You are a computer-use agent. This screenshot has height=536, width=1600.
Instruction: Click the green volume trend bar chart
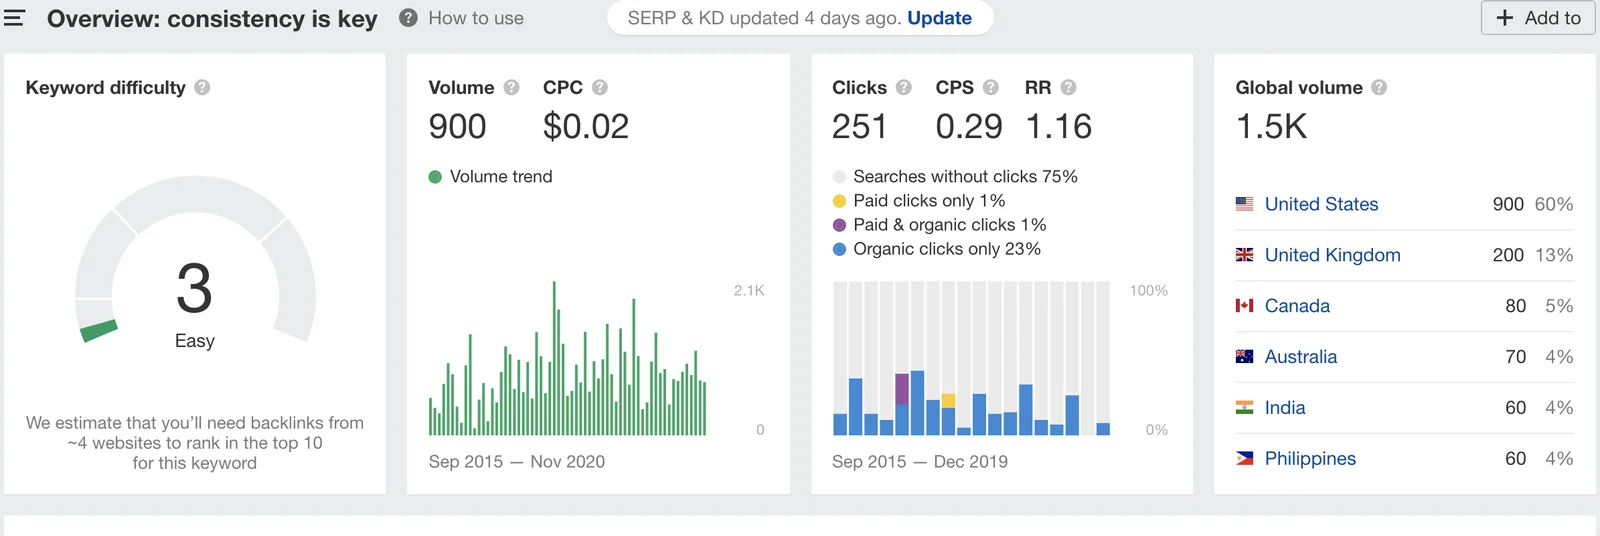[567, 358]
